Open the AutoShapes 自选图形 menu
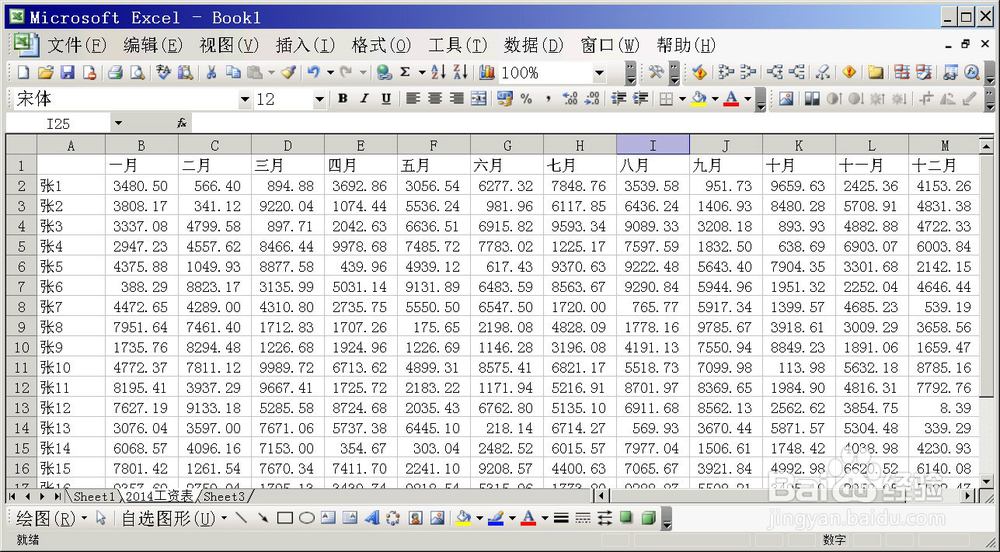 tap(174, 518)
